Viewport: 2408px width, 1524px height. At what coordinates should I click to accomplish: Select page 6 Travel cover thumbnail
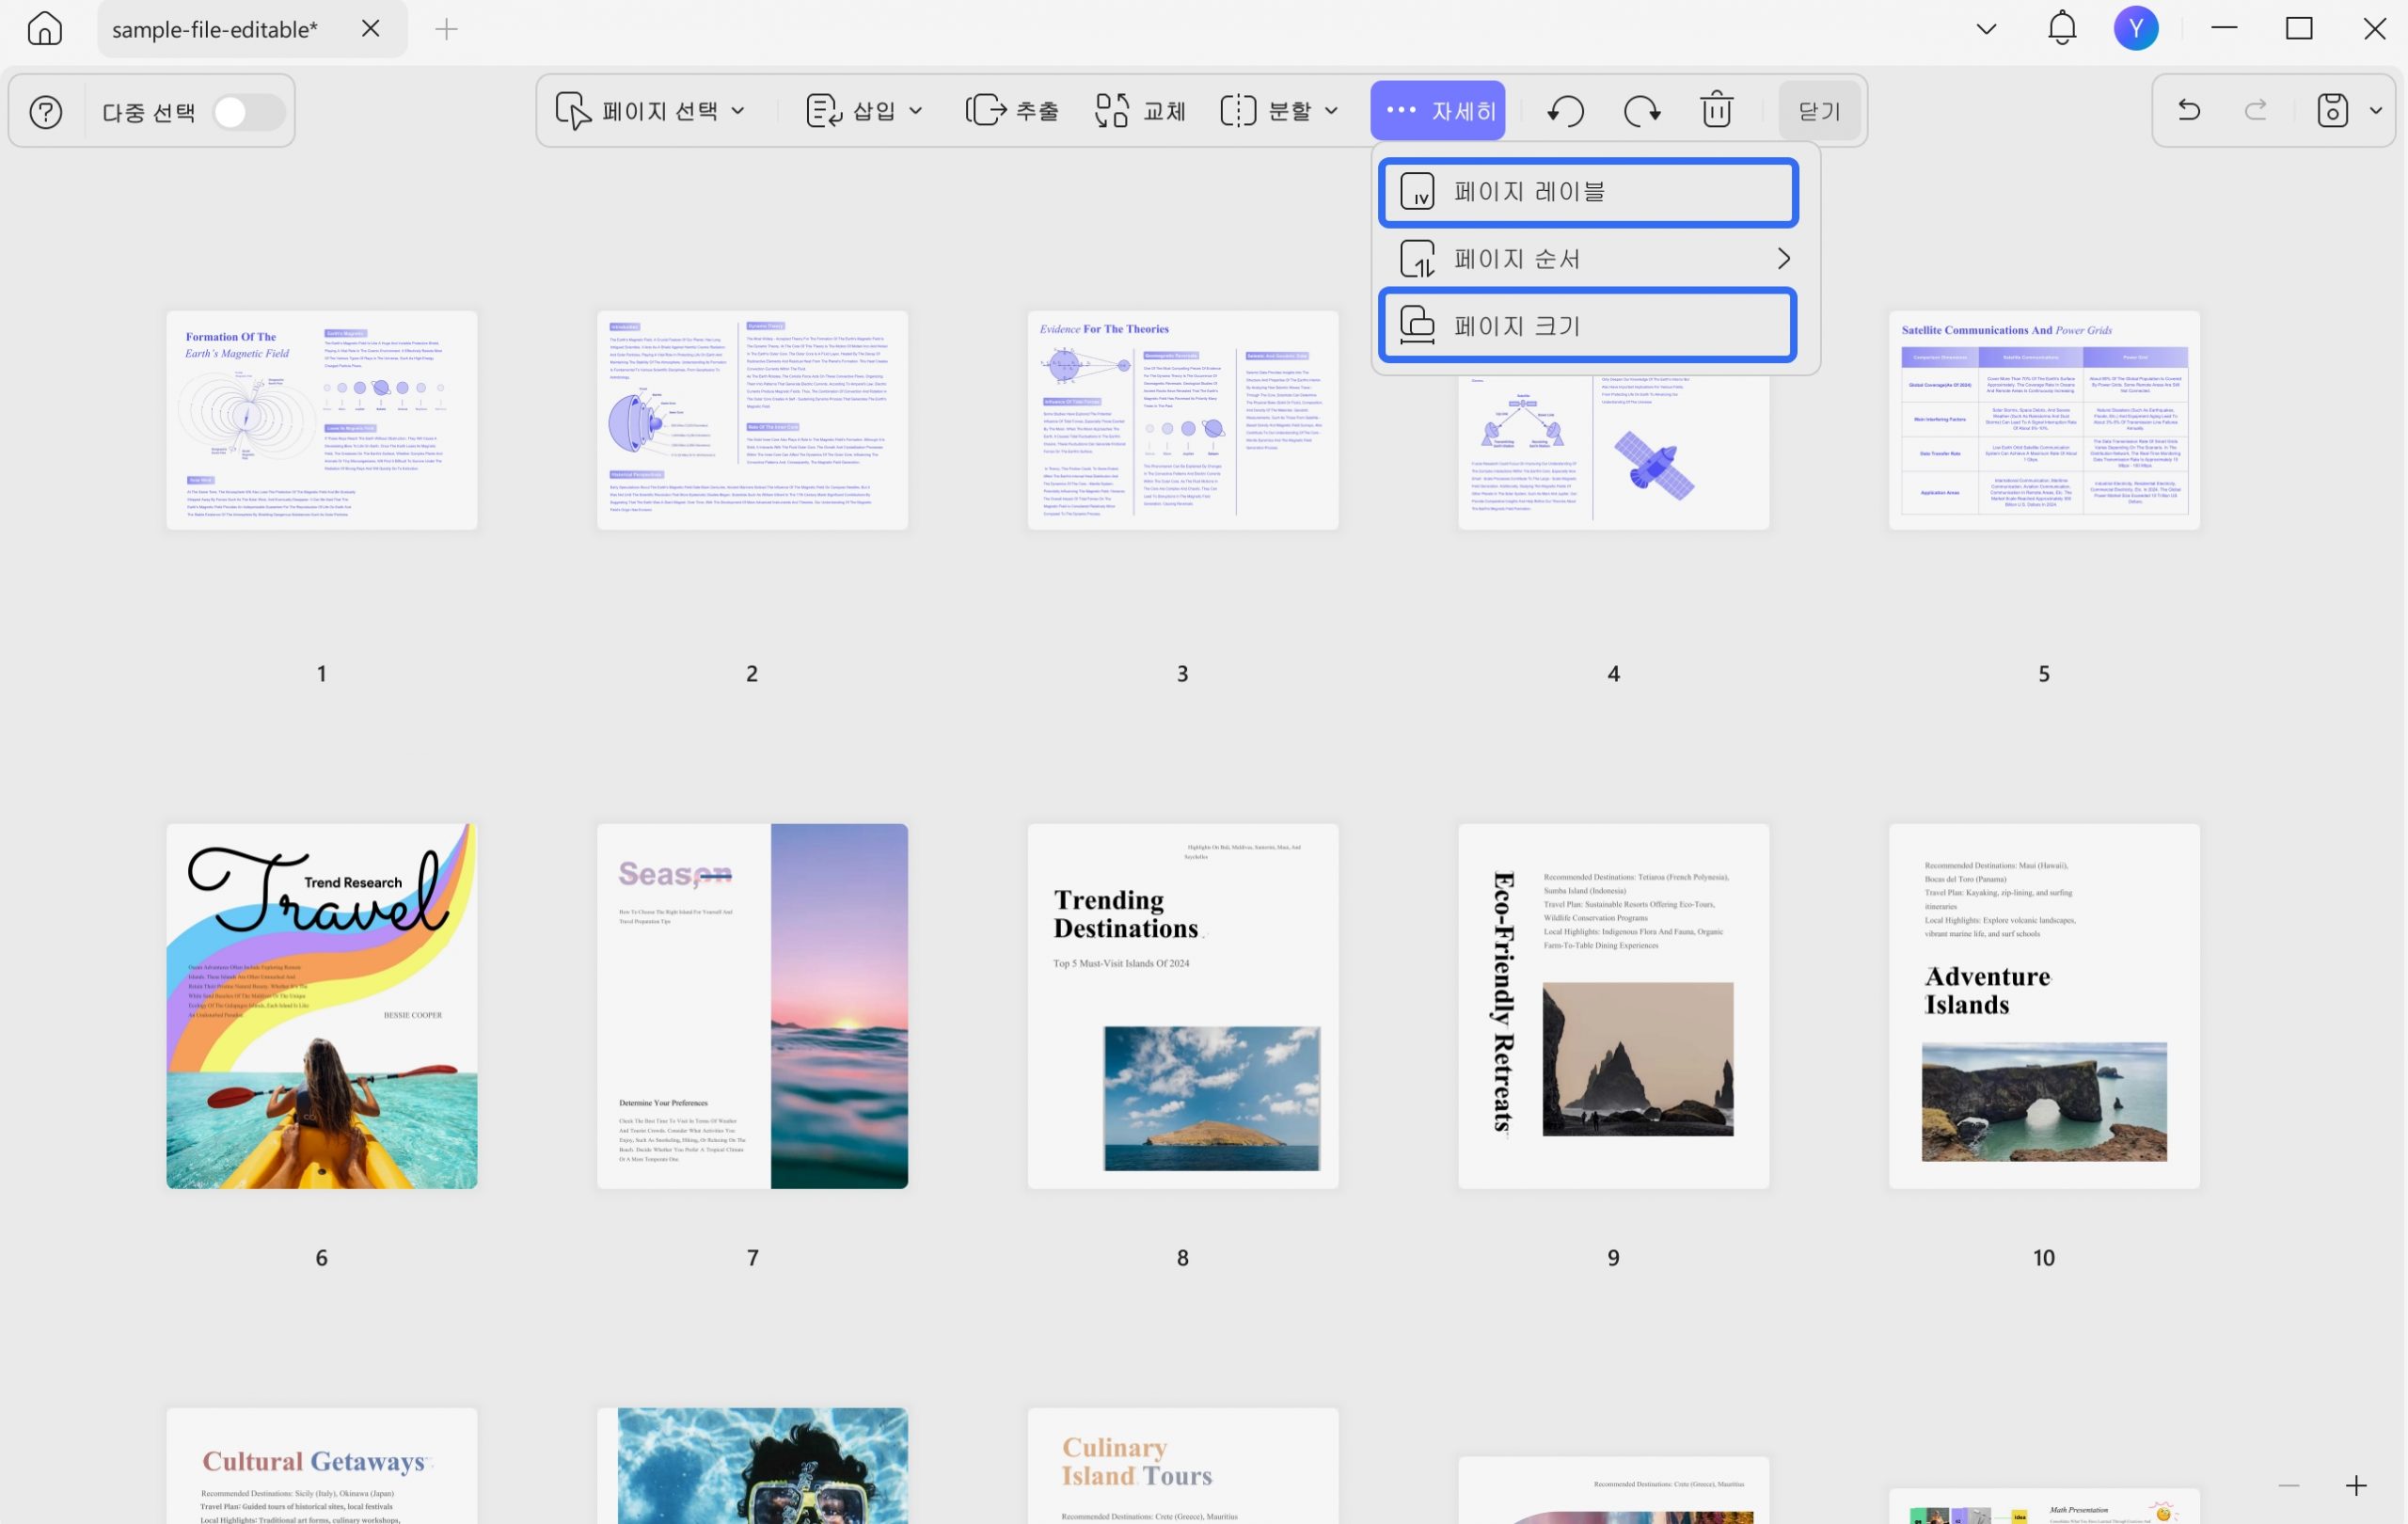[322, 1006]
